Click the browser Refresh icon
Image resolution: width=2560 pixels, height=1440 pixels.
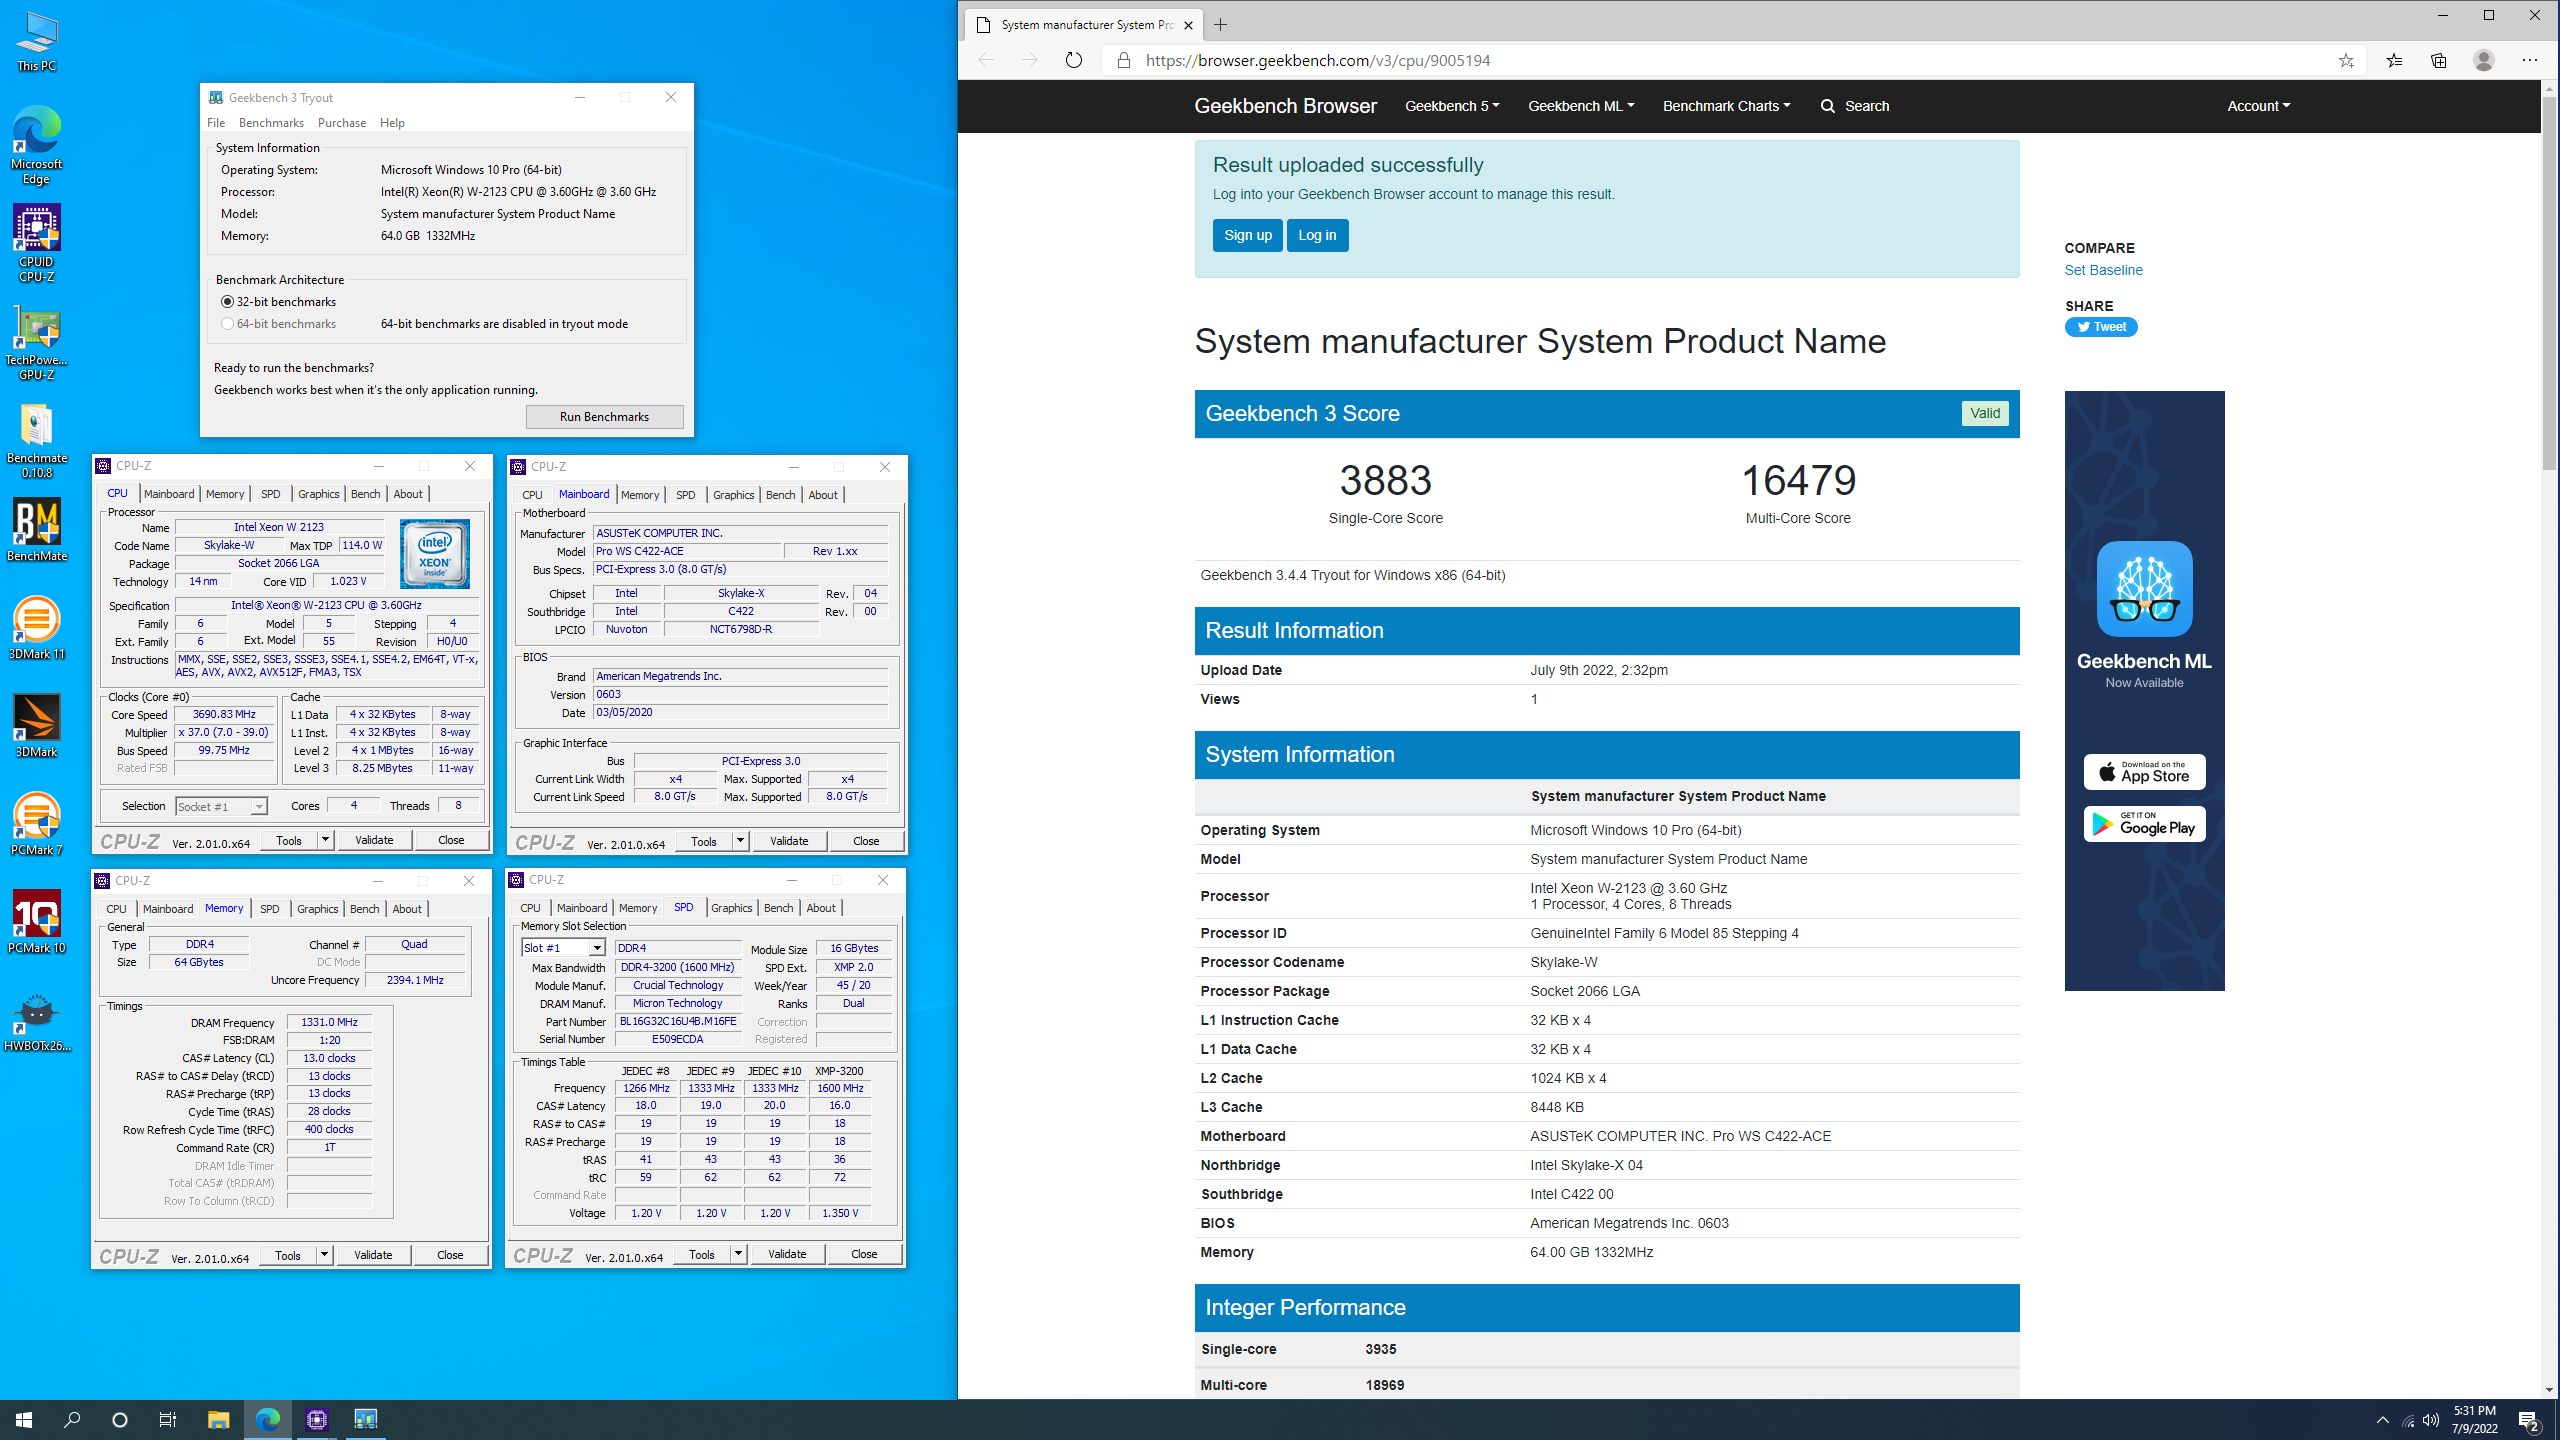(1073, 60)
